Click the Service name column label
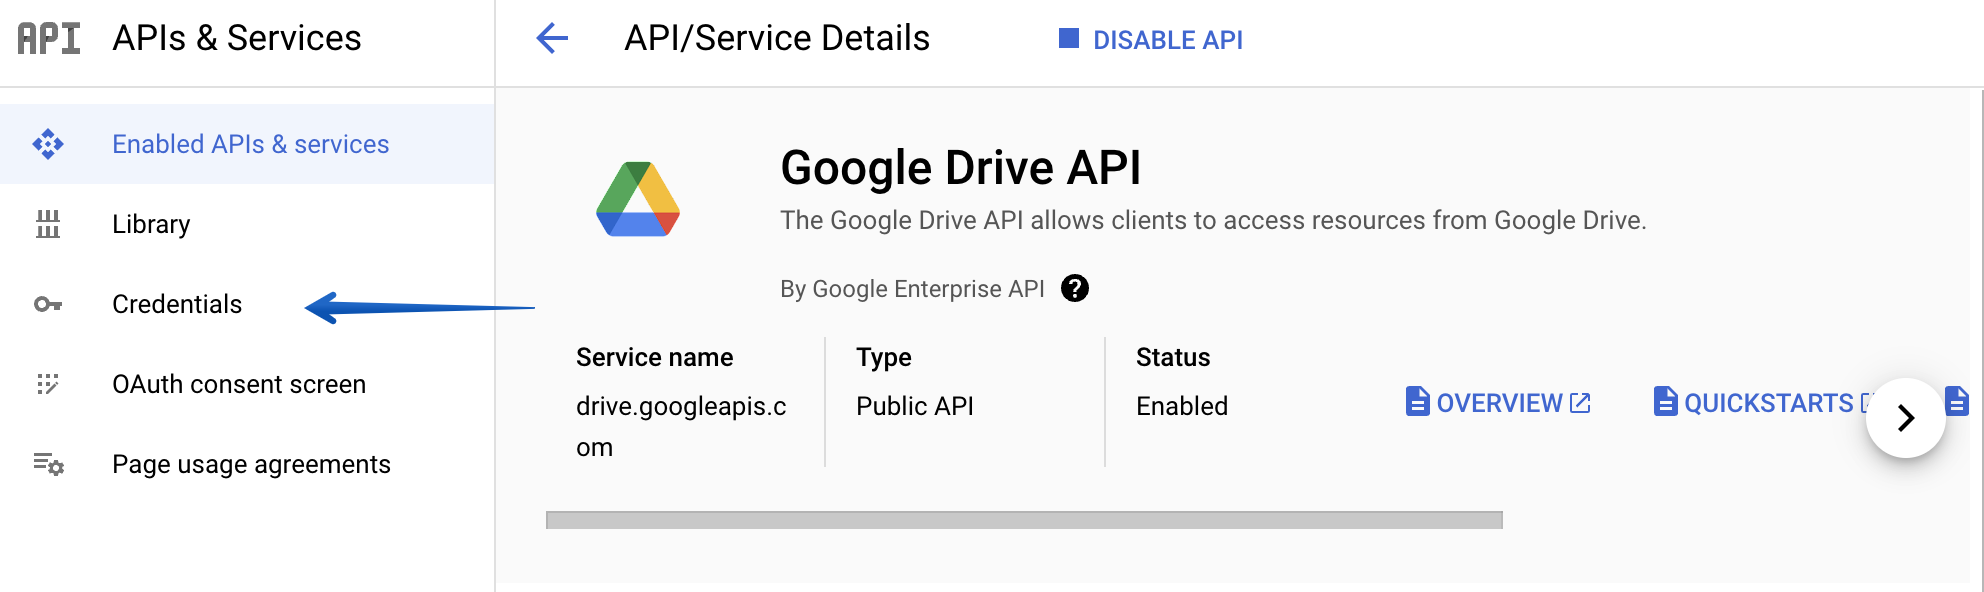The height and width of the screenshot is (592, 1984). (x=655, y=357)
